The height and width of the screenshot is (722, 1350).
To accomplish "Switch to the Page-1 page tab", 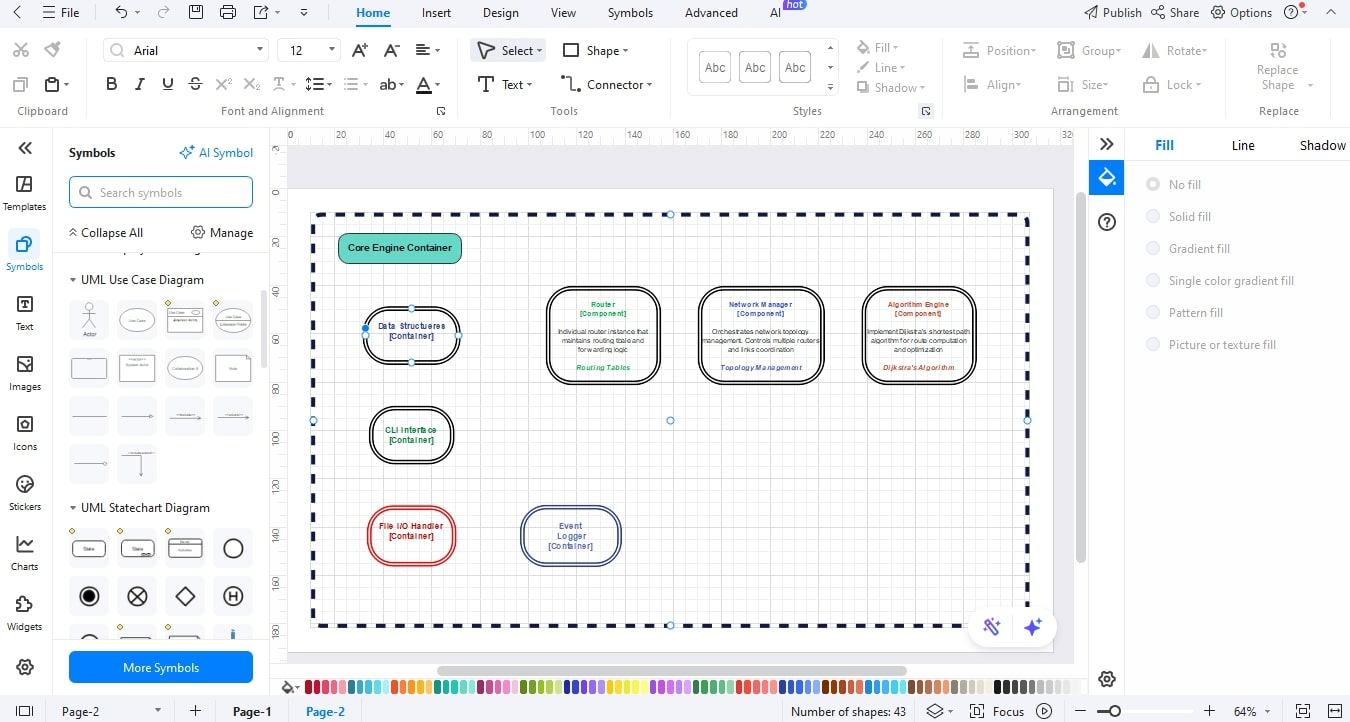I will 252,711.
